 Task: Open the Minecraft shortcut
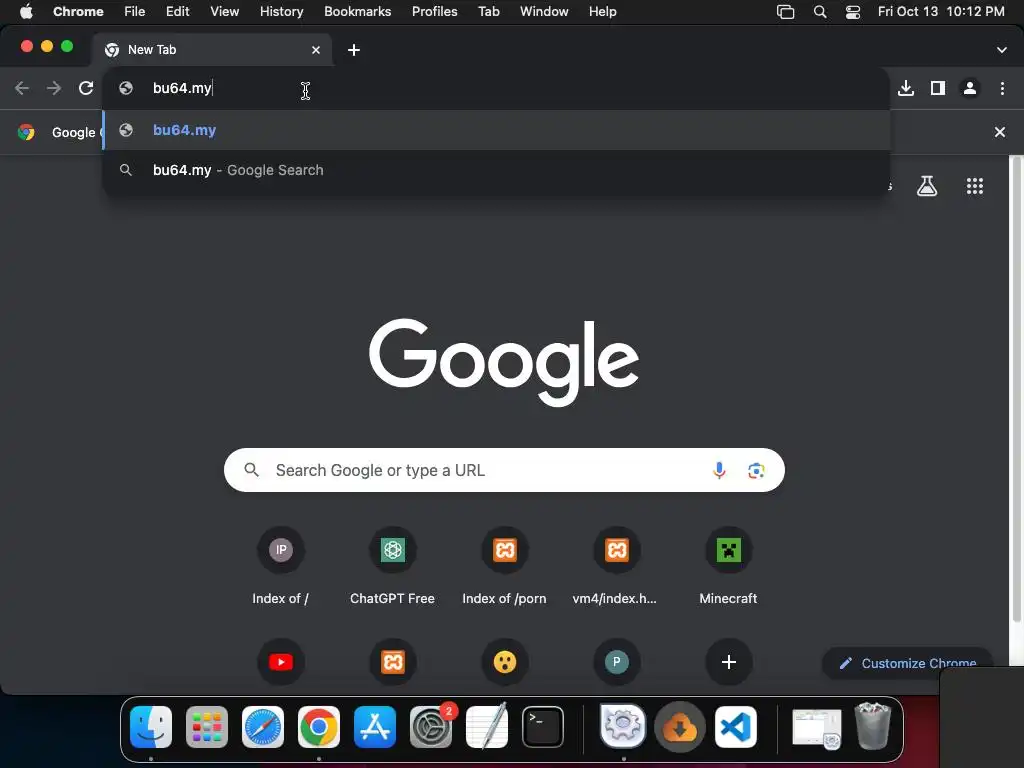tap(728, 566)
